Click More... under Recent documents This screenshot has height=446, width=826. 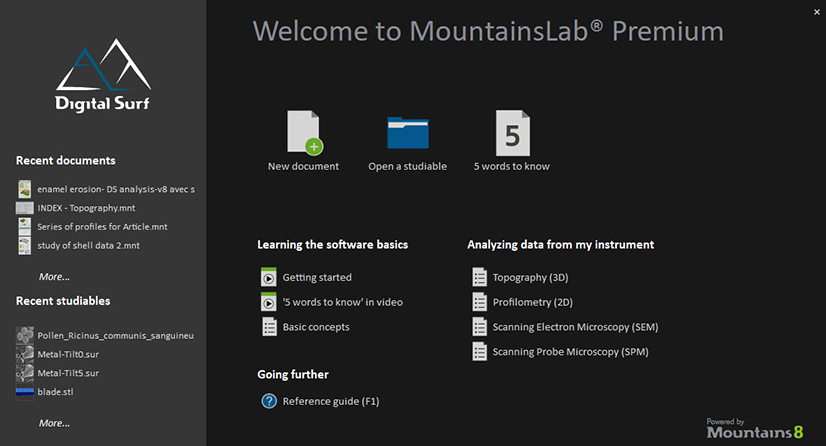coord(54,276)
